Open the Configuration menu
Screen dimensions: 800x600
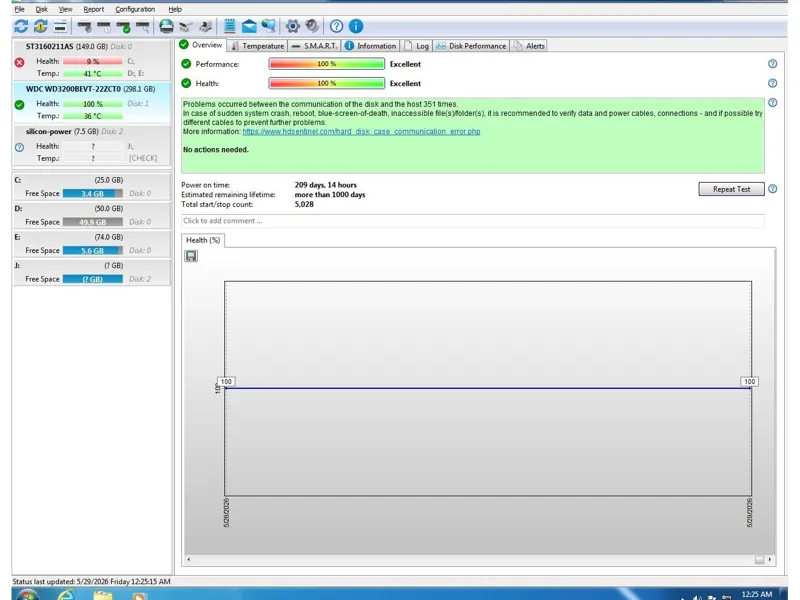coord(135,9)
